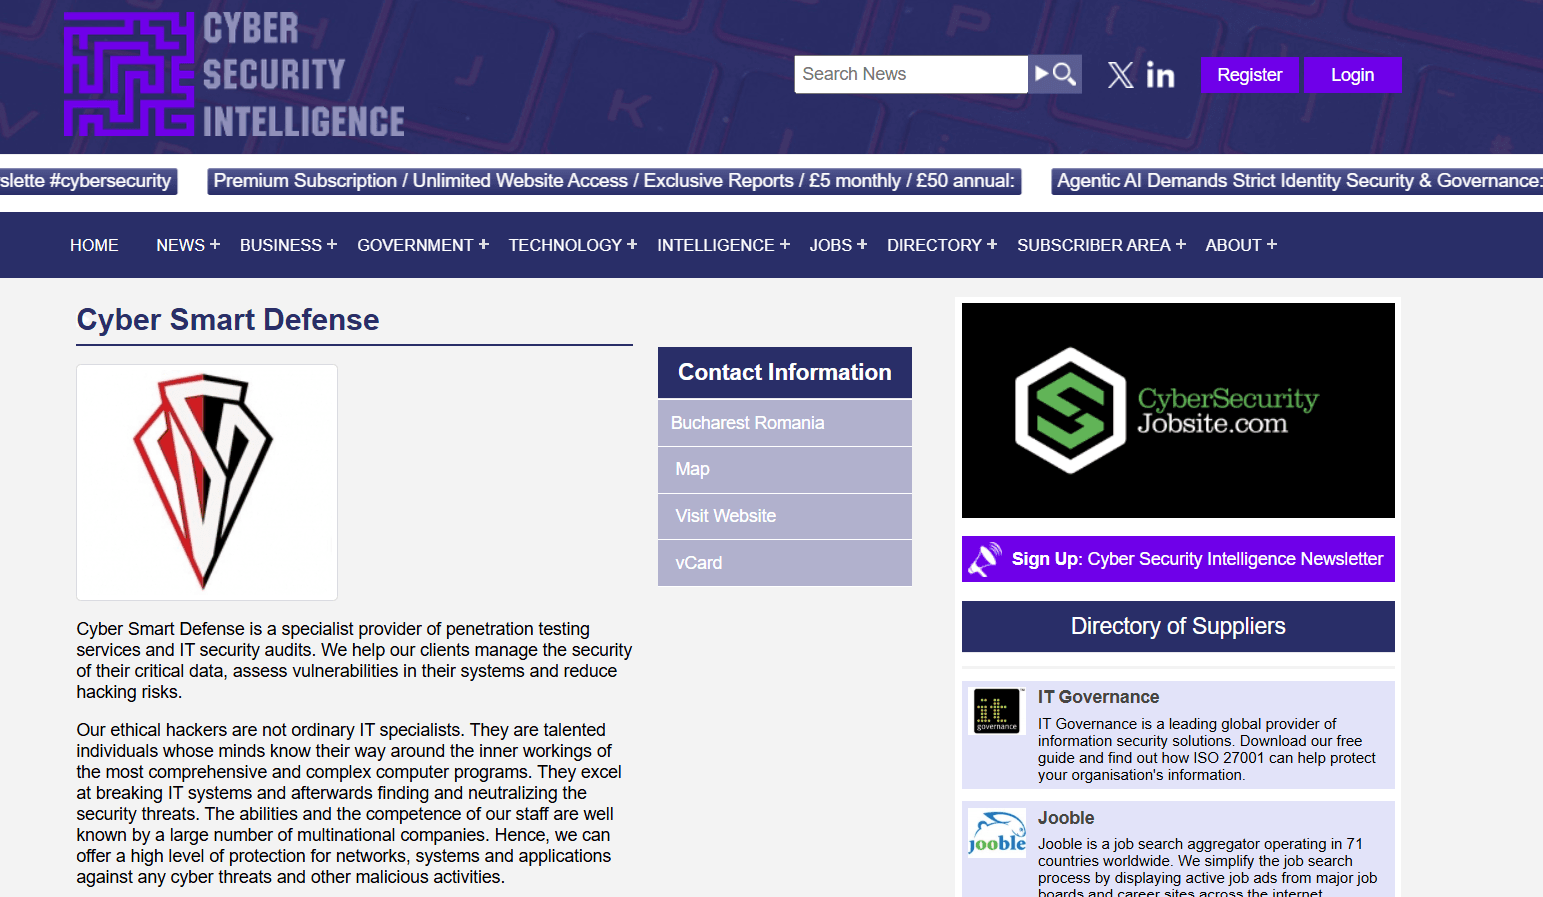Click the IT Governance description text

tap(1207, 749)
